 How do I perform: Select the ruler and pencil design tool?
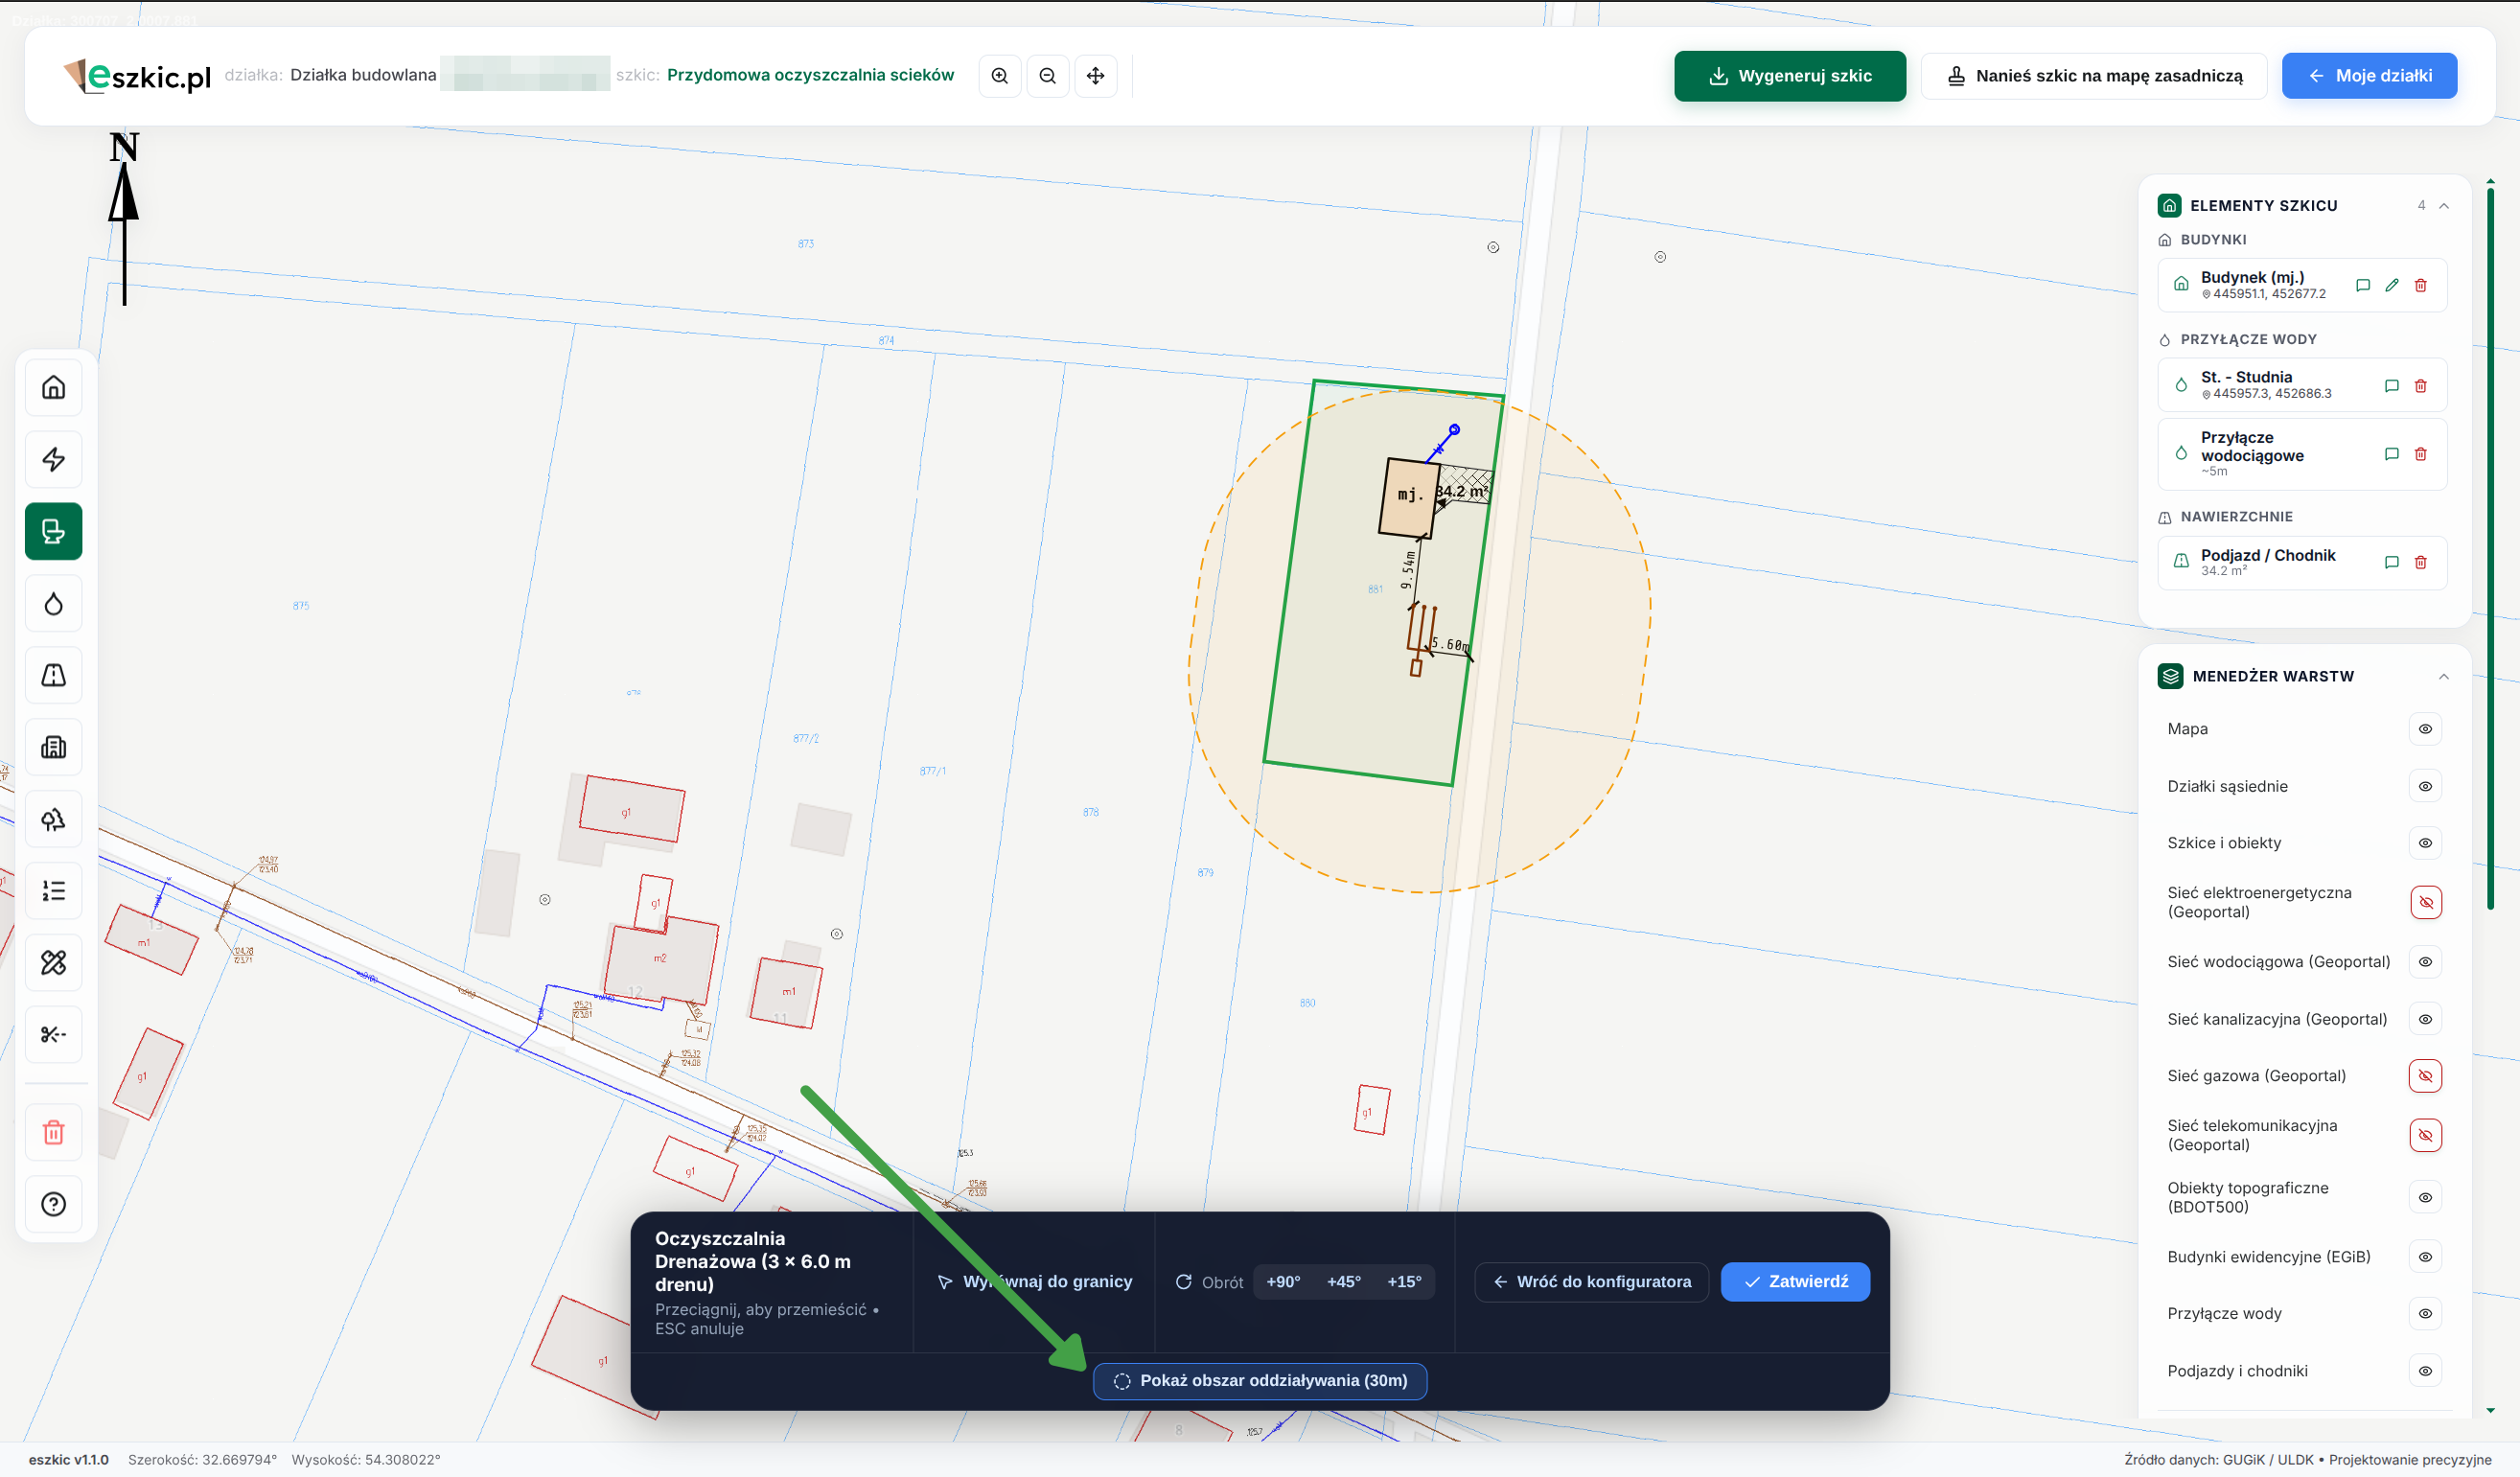pos(54,963)
